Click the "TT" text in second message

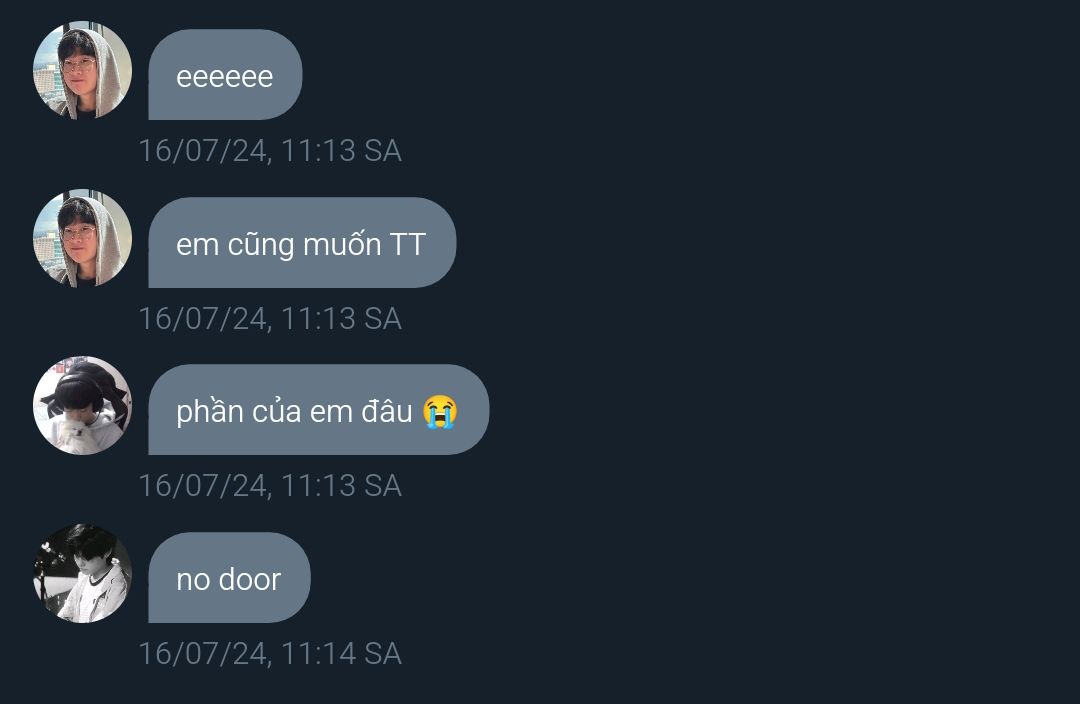point(408,245)
